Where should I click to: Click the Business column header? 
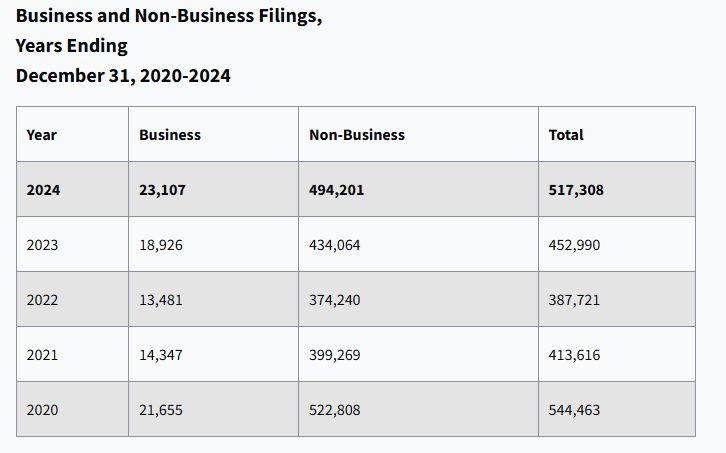(170, 135)
